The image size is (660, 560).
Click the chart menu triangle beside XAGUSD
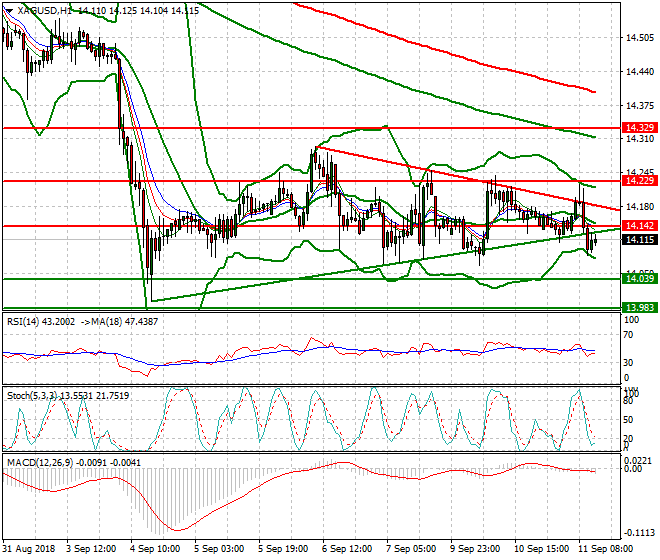point(9,11)
